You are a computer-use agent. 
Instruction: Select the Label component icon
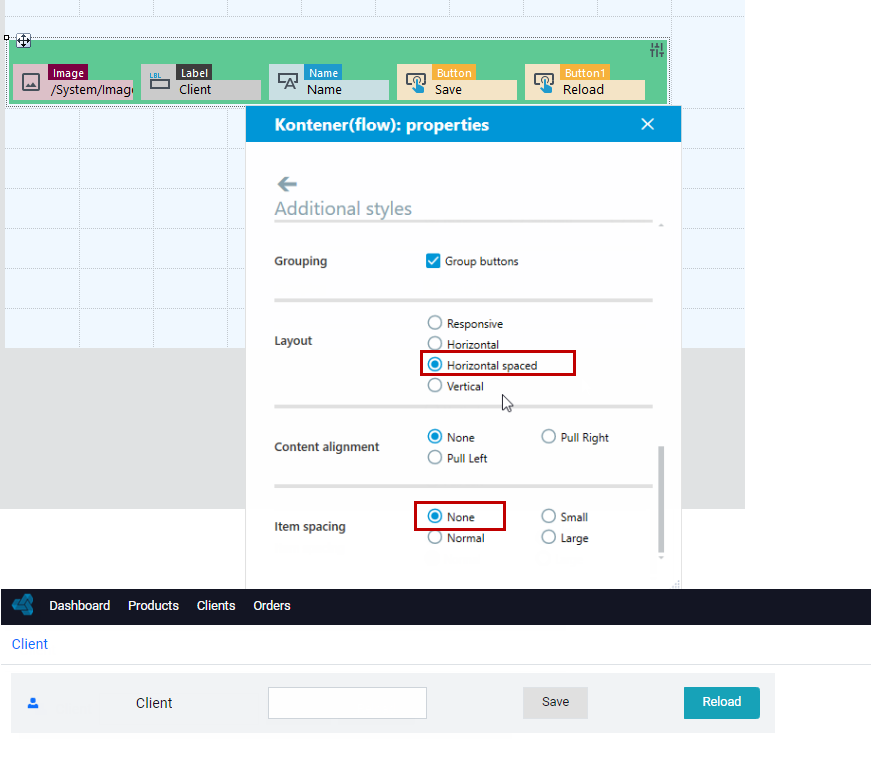click(159, 82)
